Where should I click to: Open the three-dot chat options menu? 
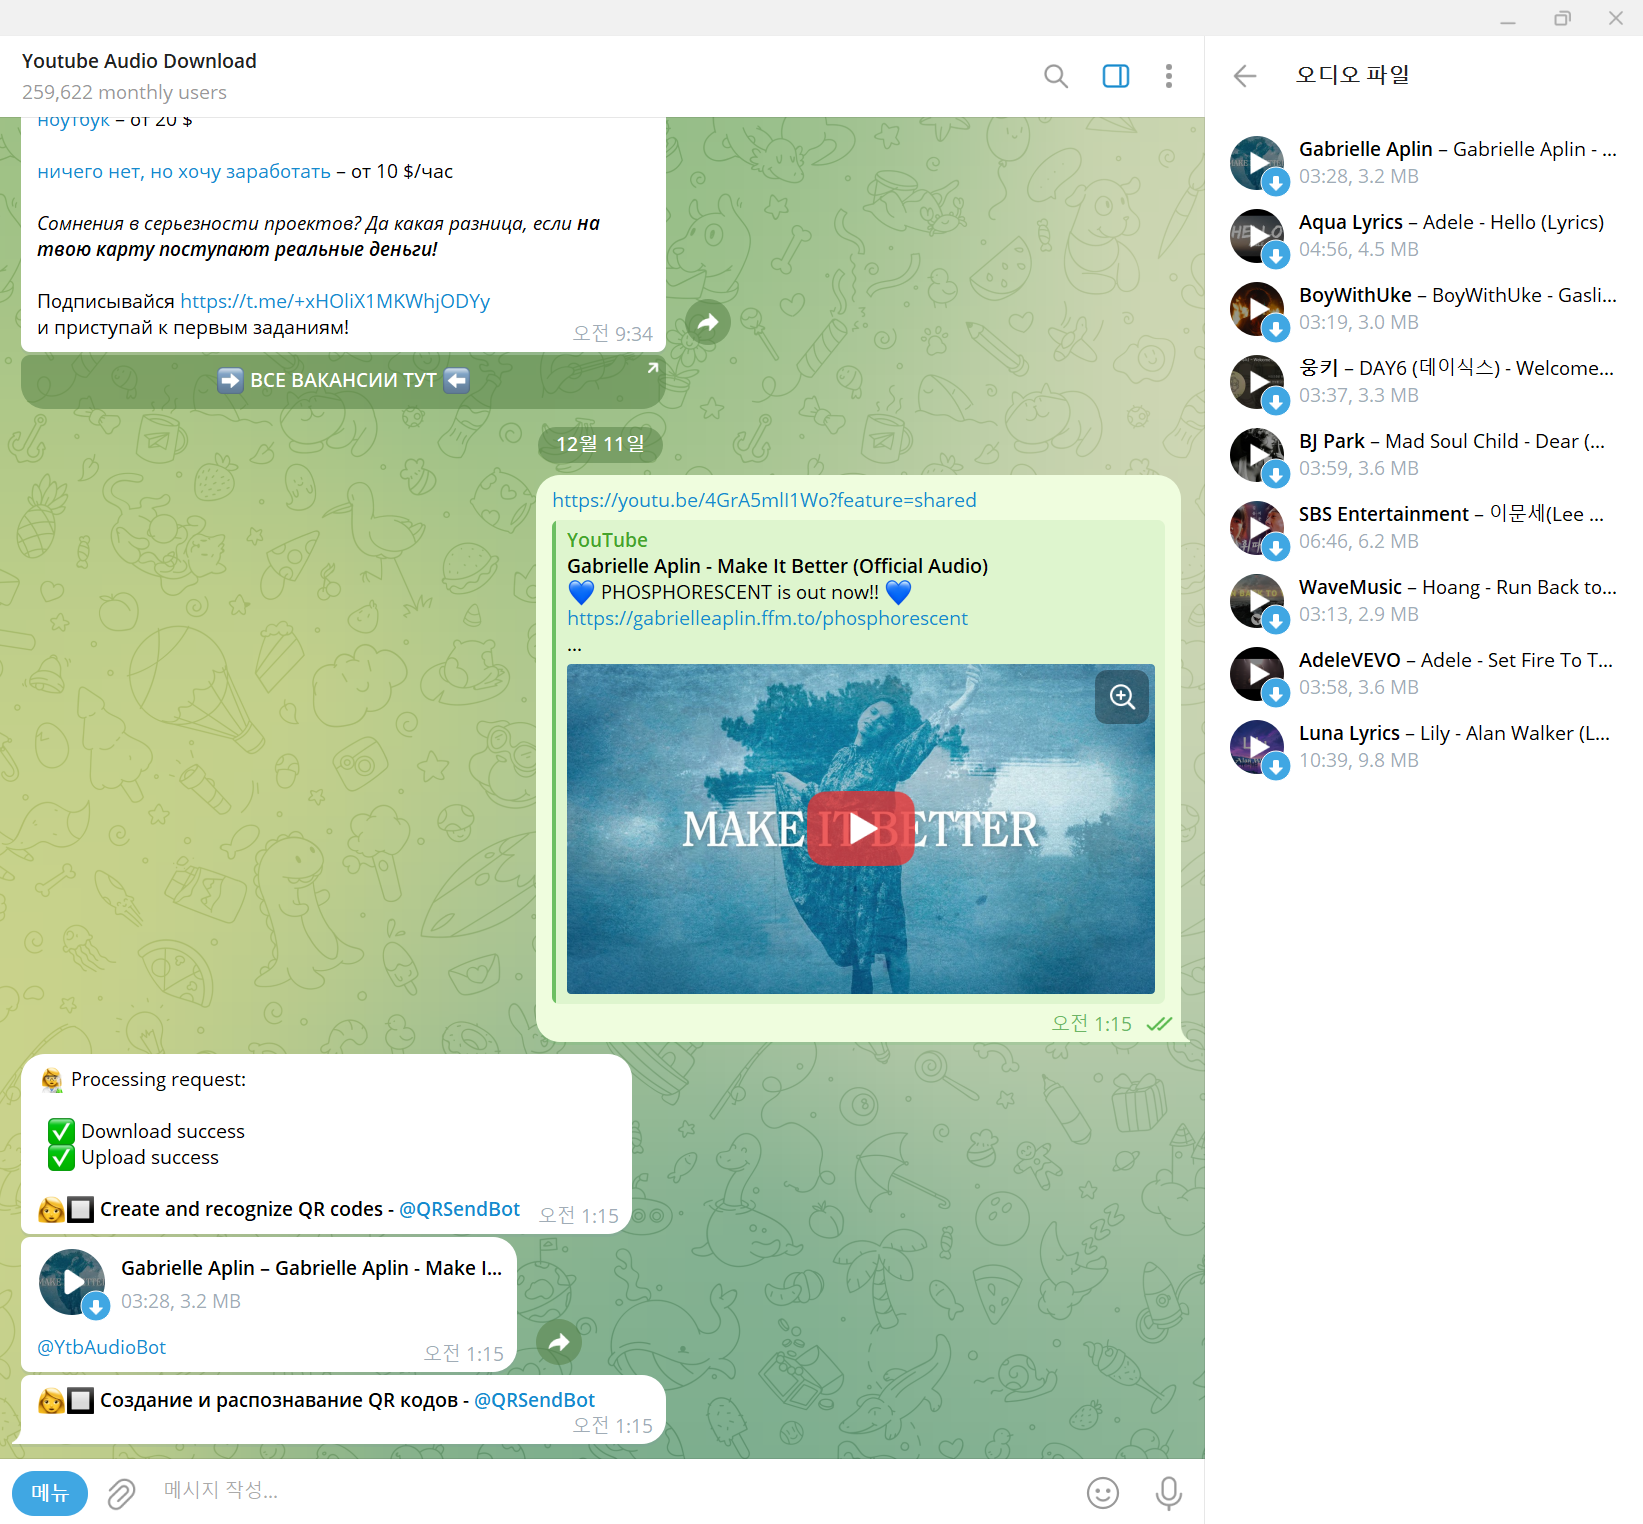point(1168,76)
